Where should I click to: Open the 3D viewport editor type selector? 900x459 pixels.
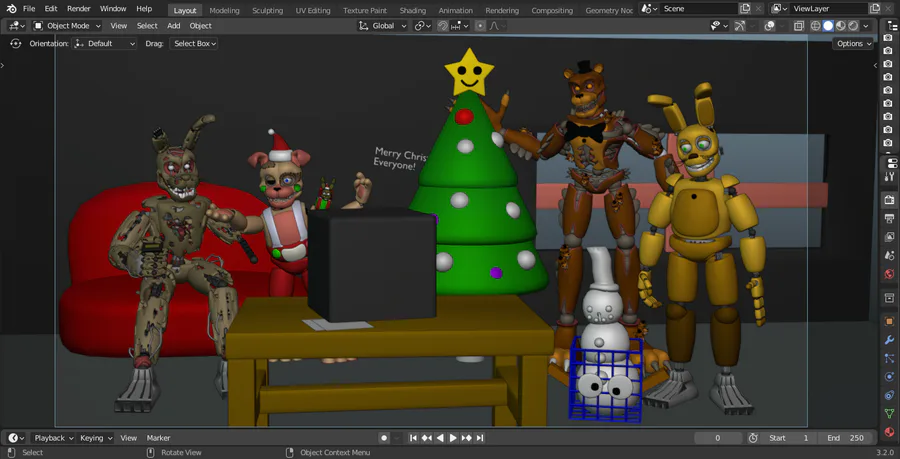pos(17,26)
